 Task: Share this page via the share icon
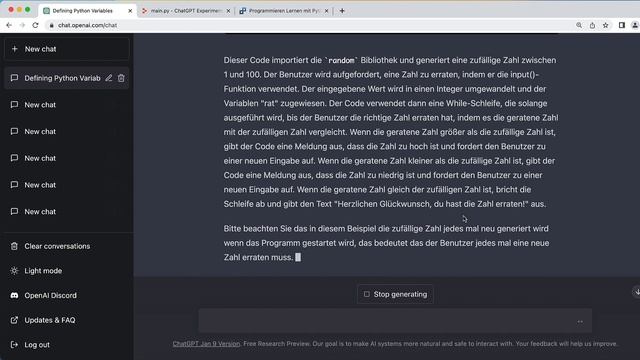point(592,25)
